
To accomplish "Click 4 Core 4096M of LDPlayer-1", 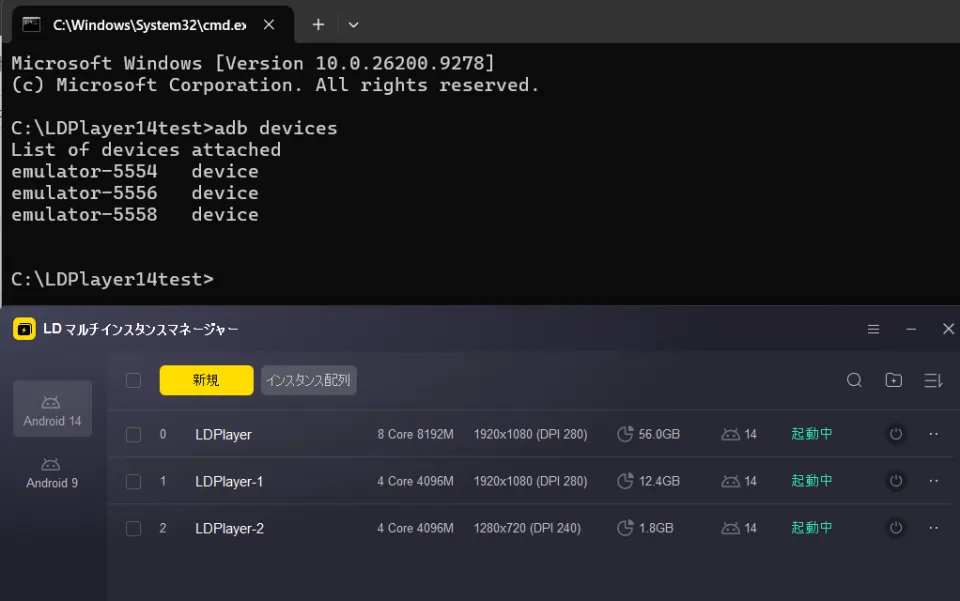I will (x=415, y=481).
